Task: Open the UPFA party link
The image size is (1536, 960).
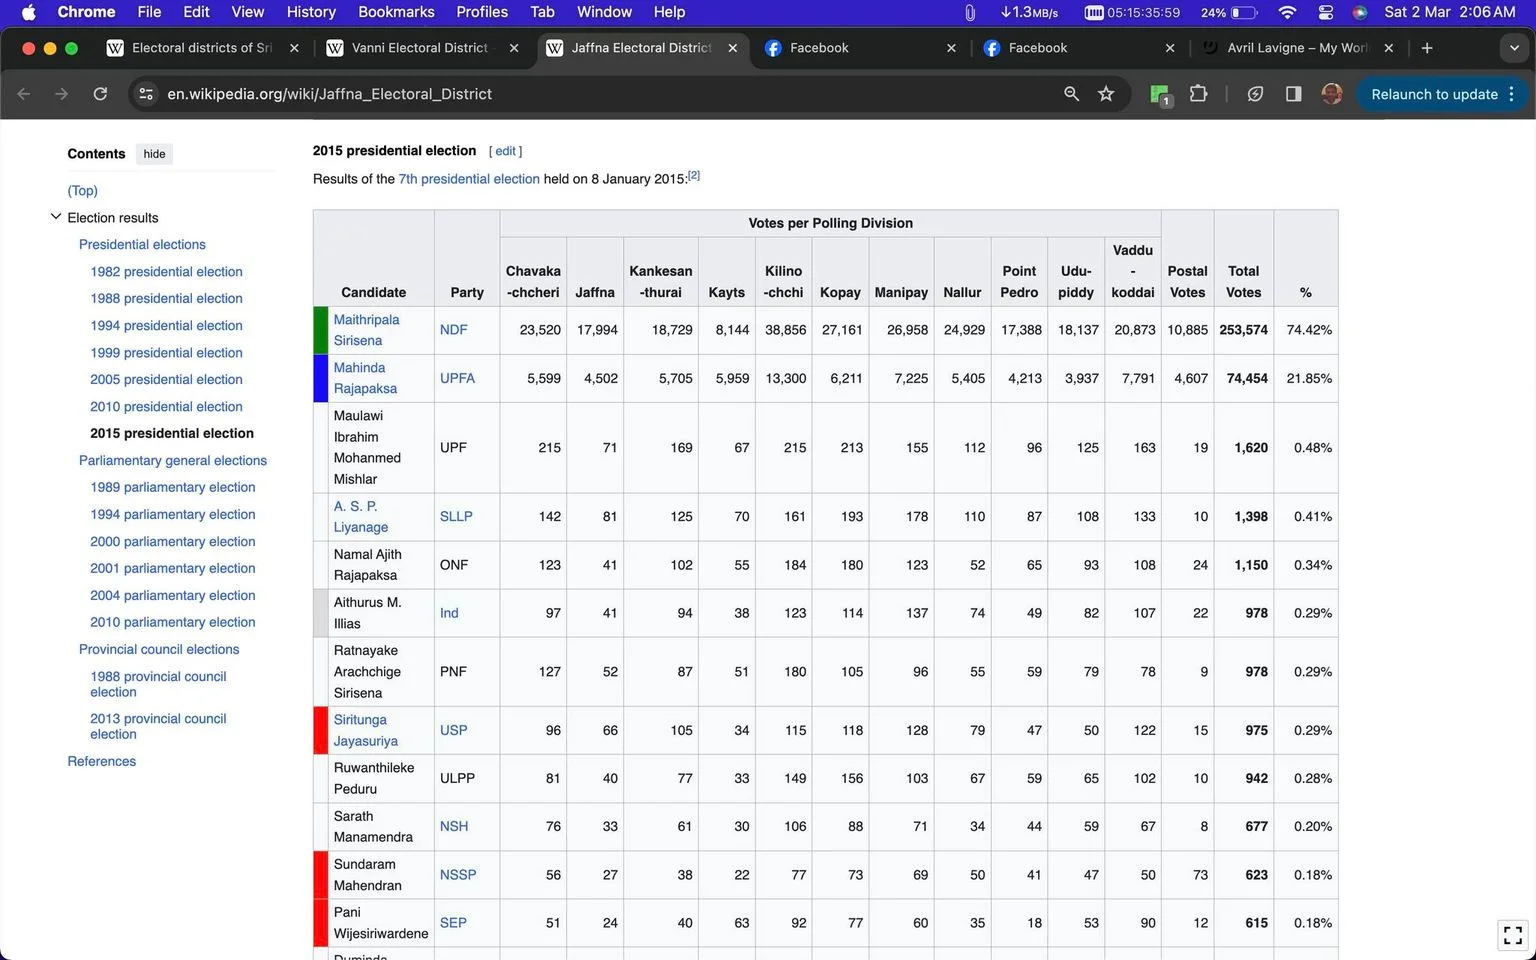Action: pos(457,378)
